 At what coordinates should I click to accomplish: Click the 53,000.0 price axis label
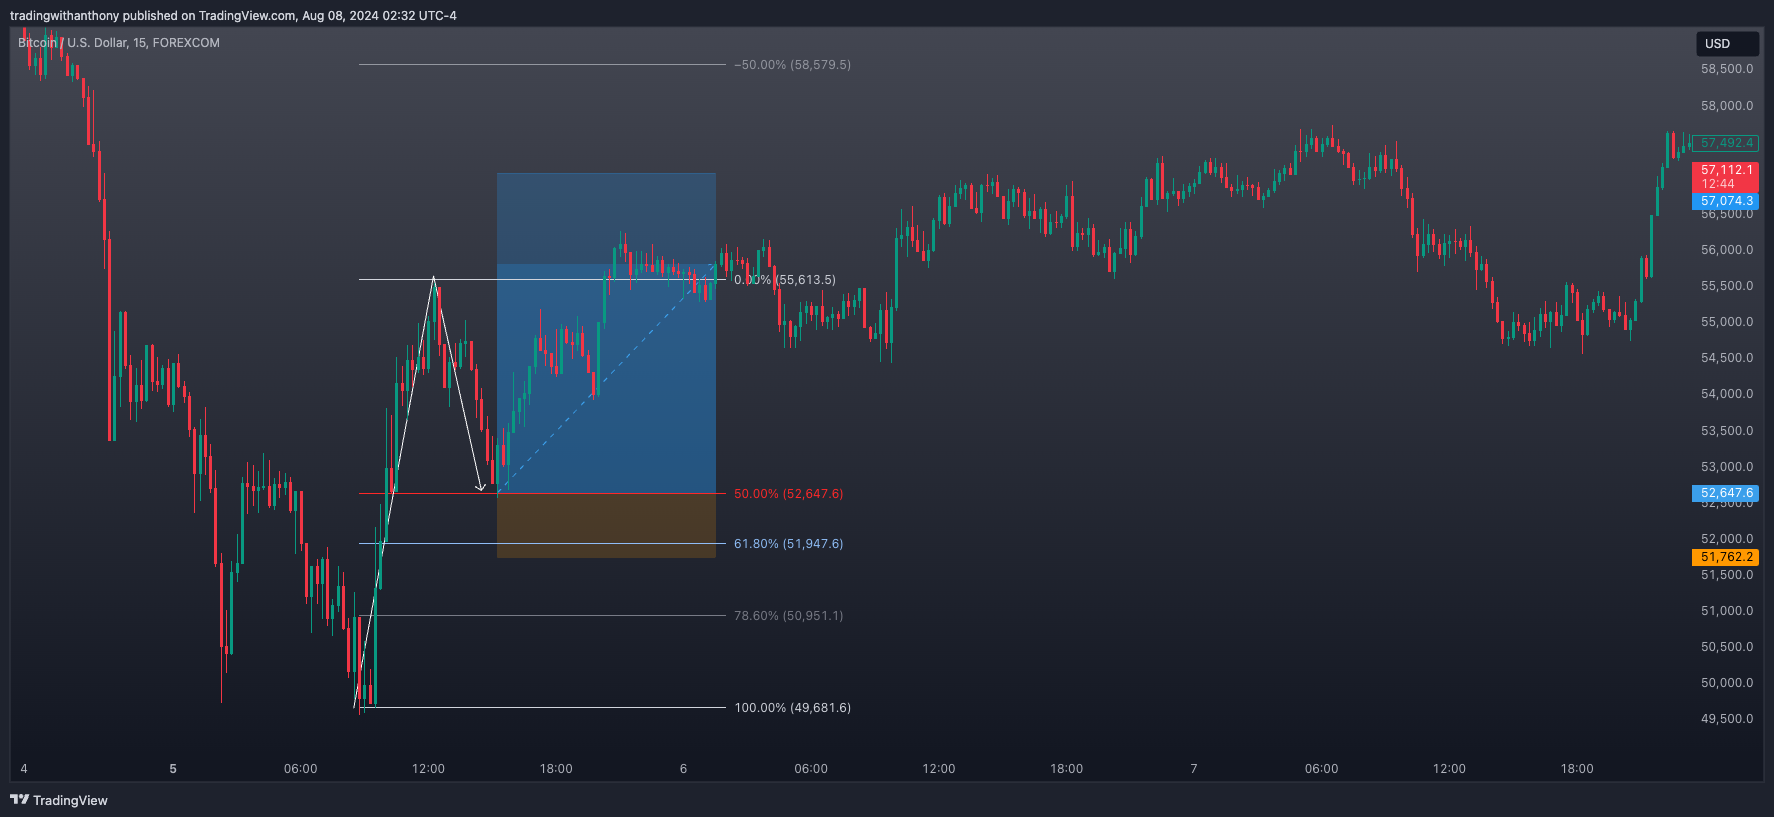tap(1727, 467)
